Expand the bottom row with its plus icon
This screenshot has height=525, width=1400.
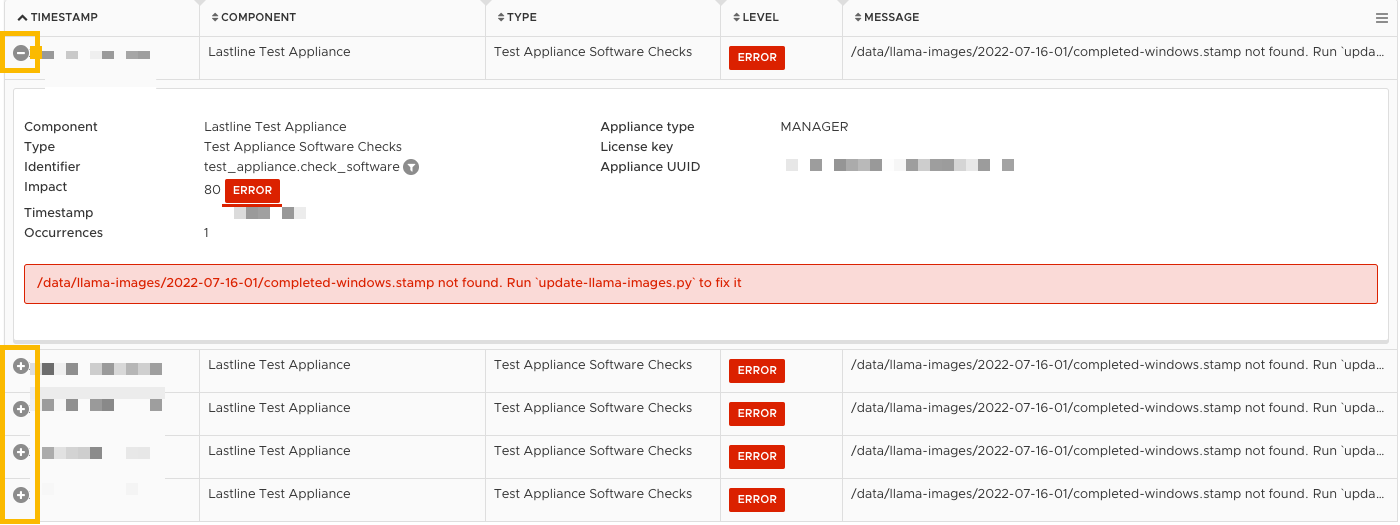pyautogui.click(x=21, y=495)
